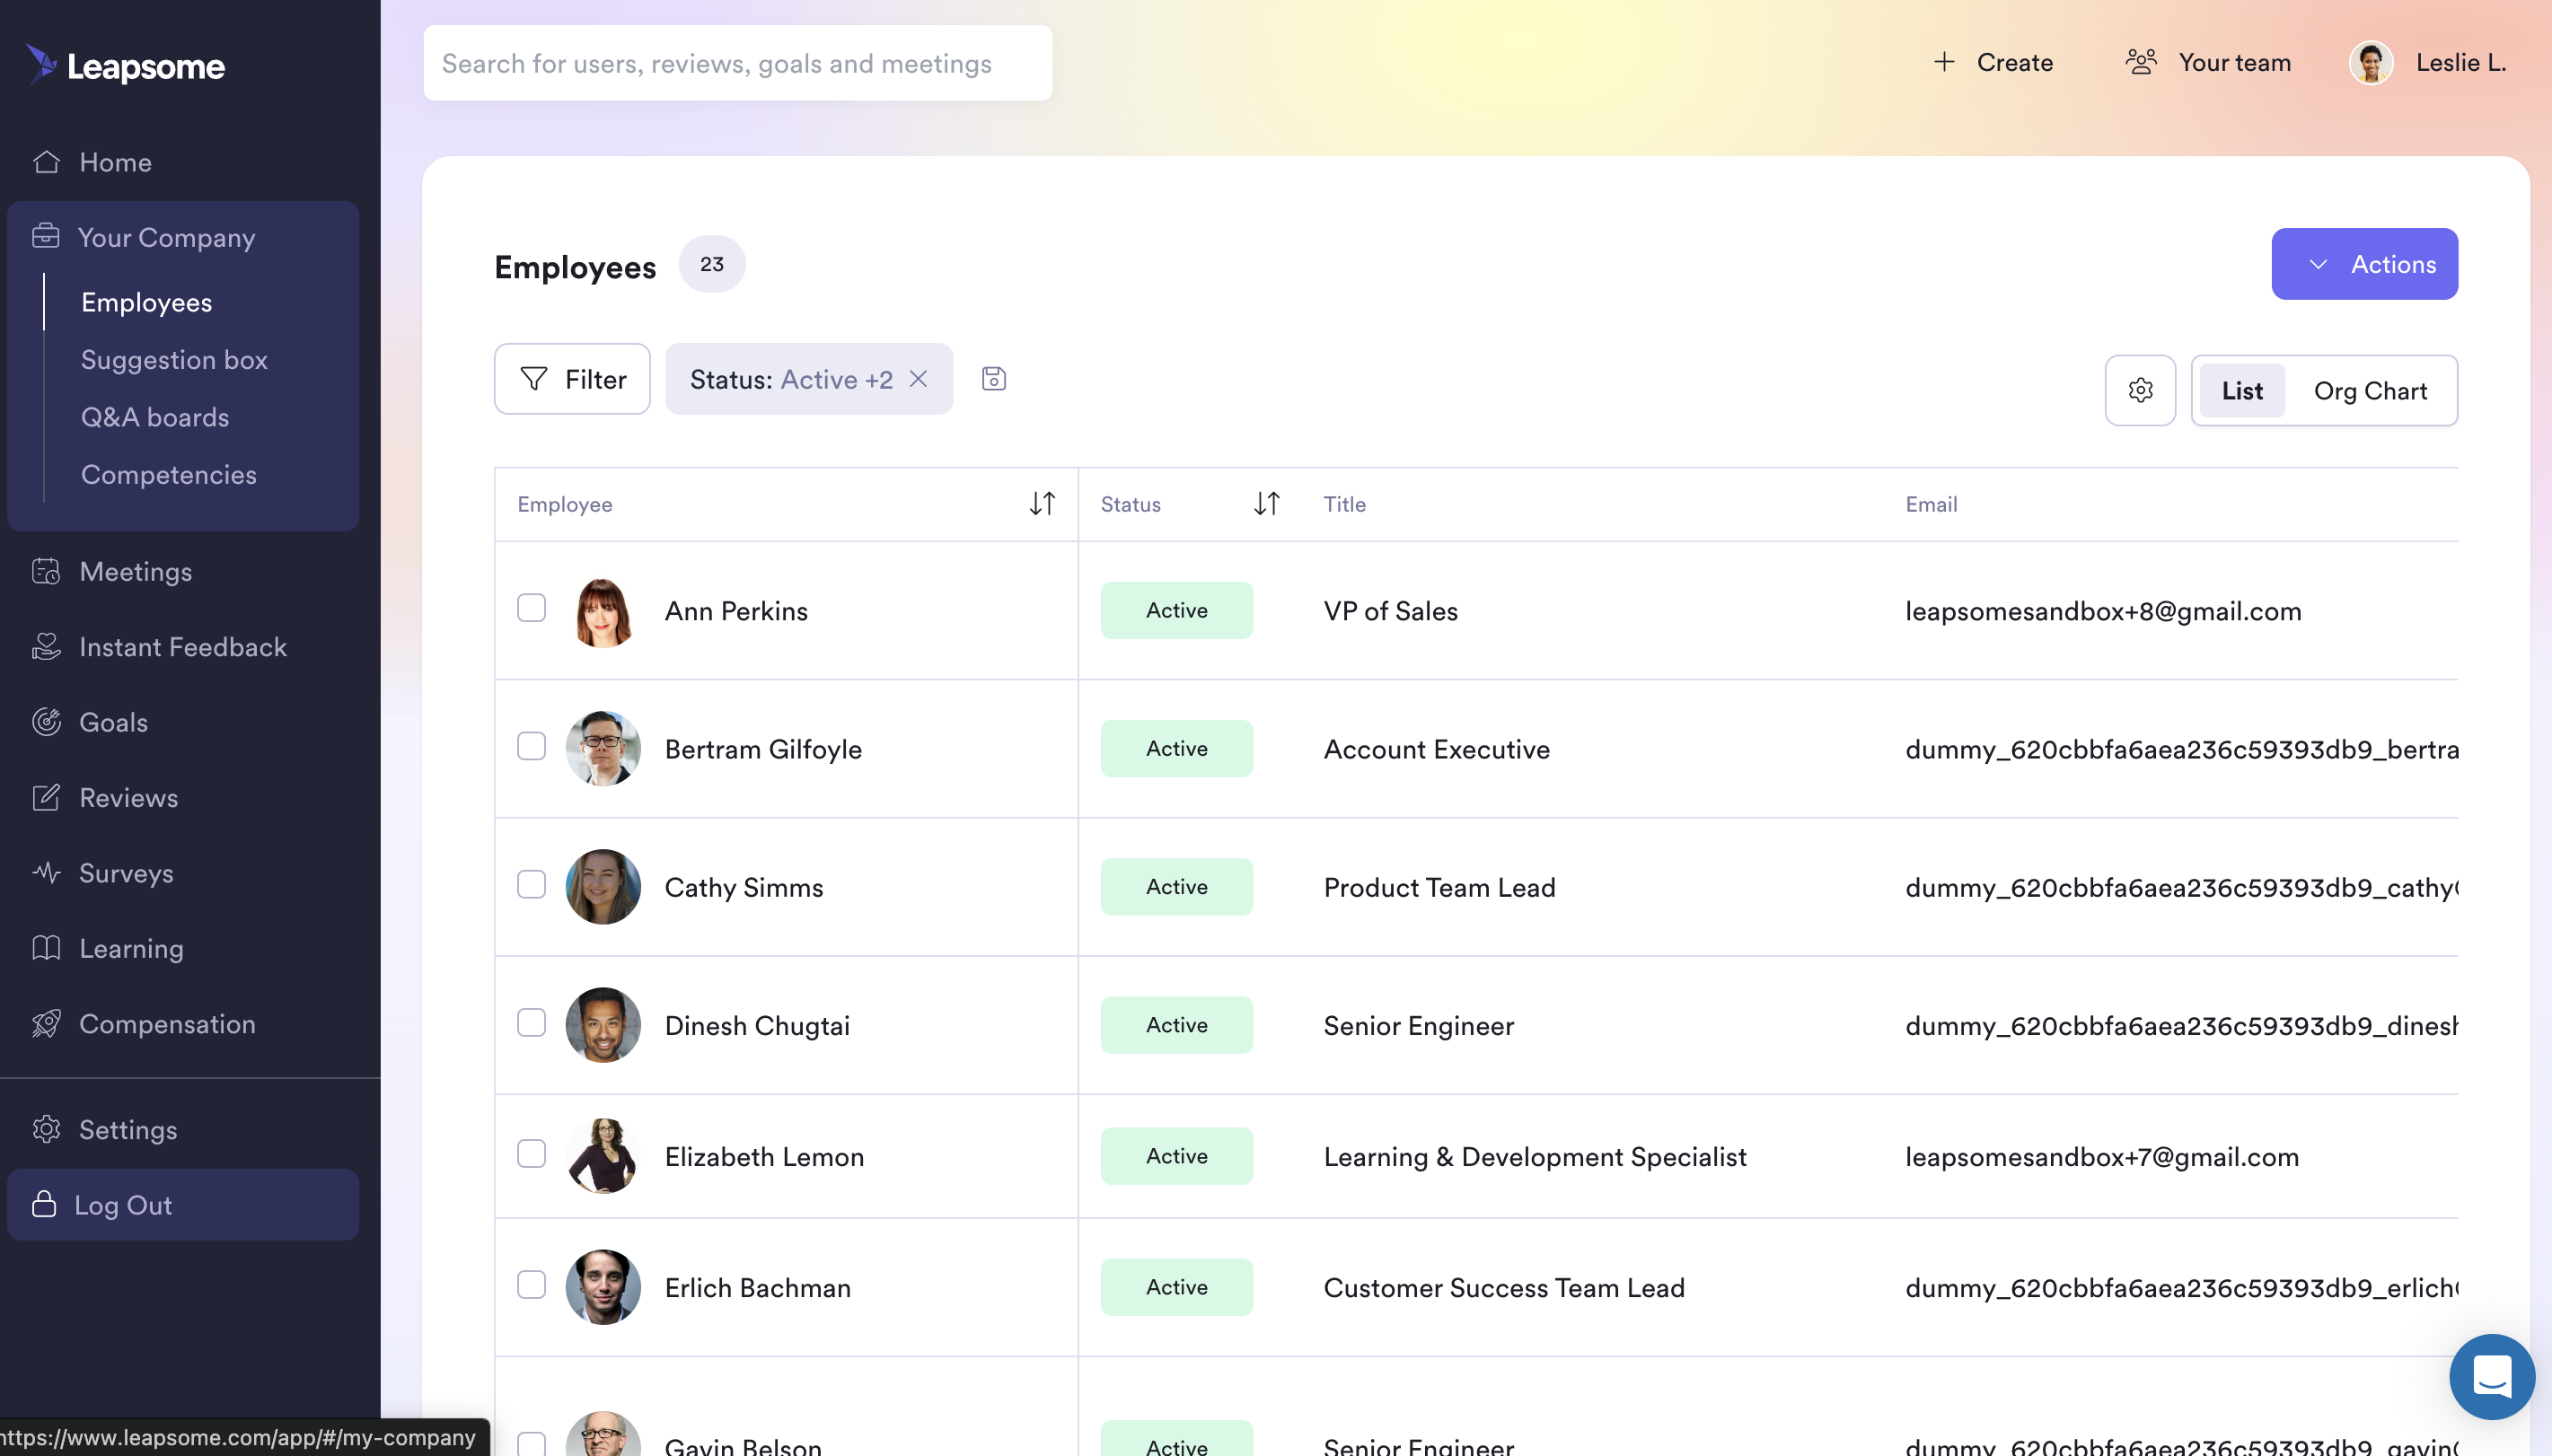Click the Filter button
Screen dimensions: 2552x1456
pos(571,379)
